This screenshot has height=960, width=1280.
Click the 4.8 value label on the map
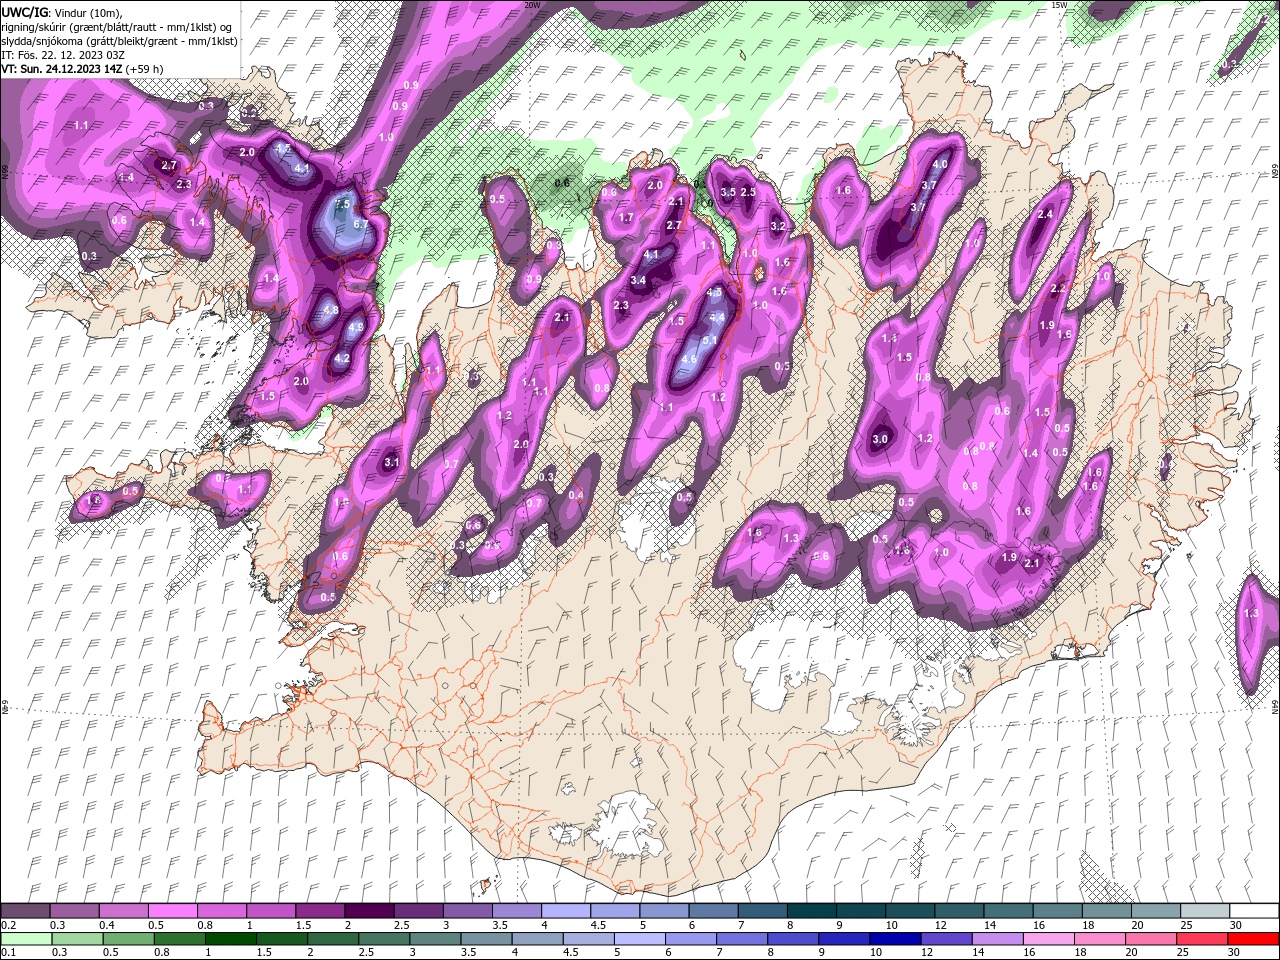click(x=331, y=311)
